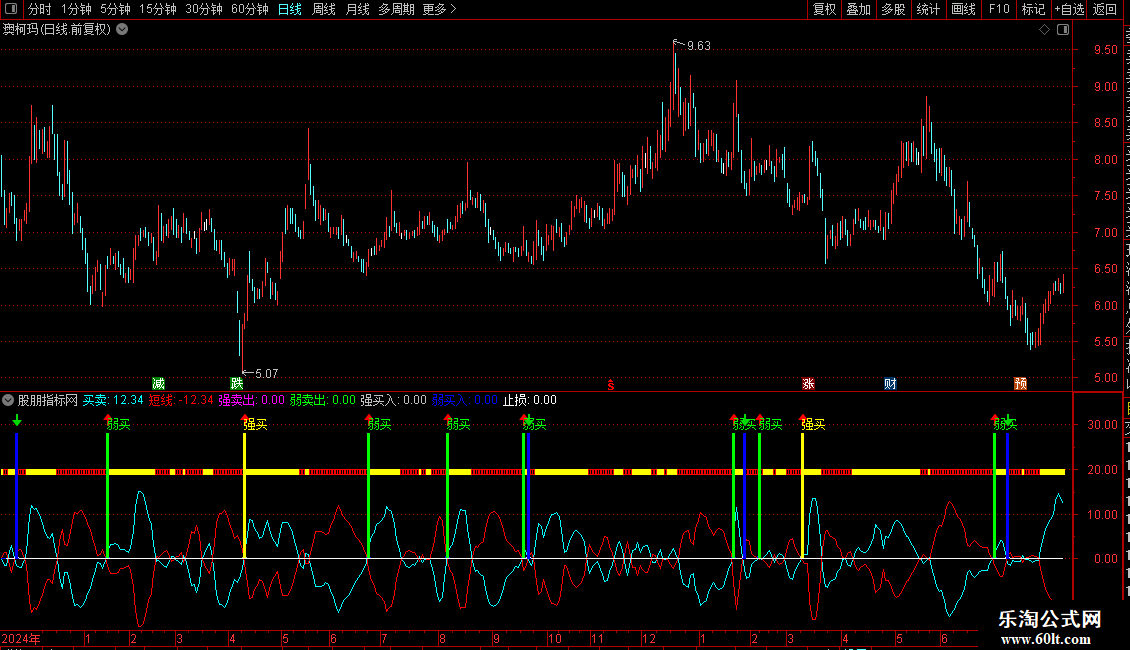Viewport: 1130px width, 650px height.
Task: Select the 周线 weekly tab
Action: 324,9
